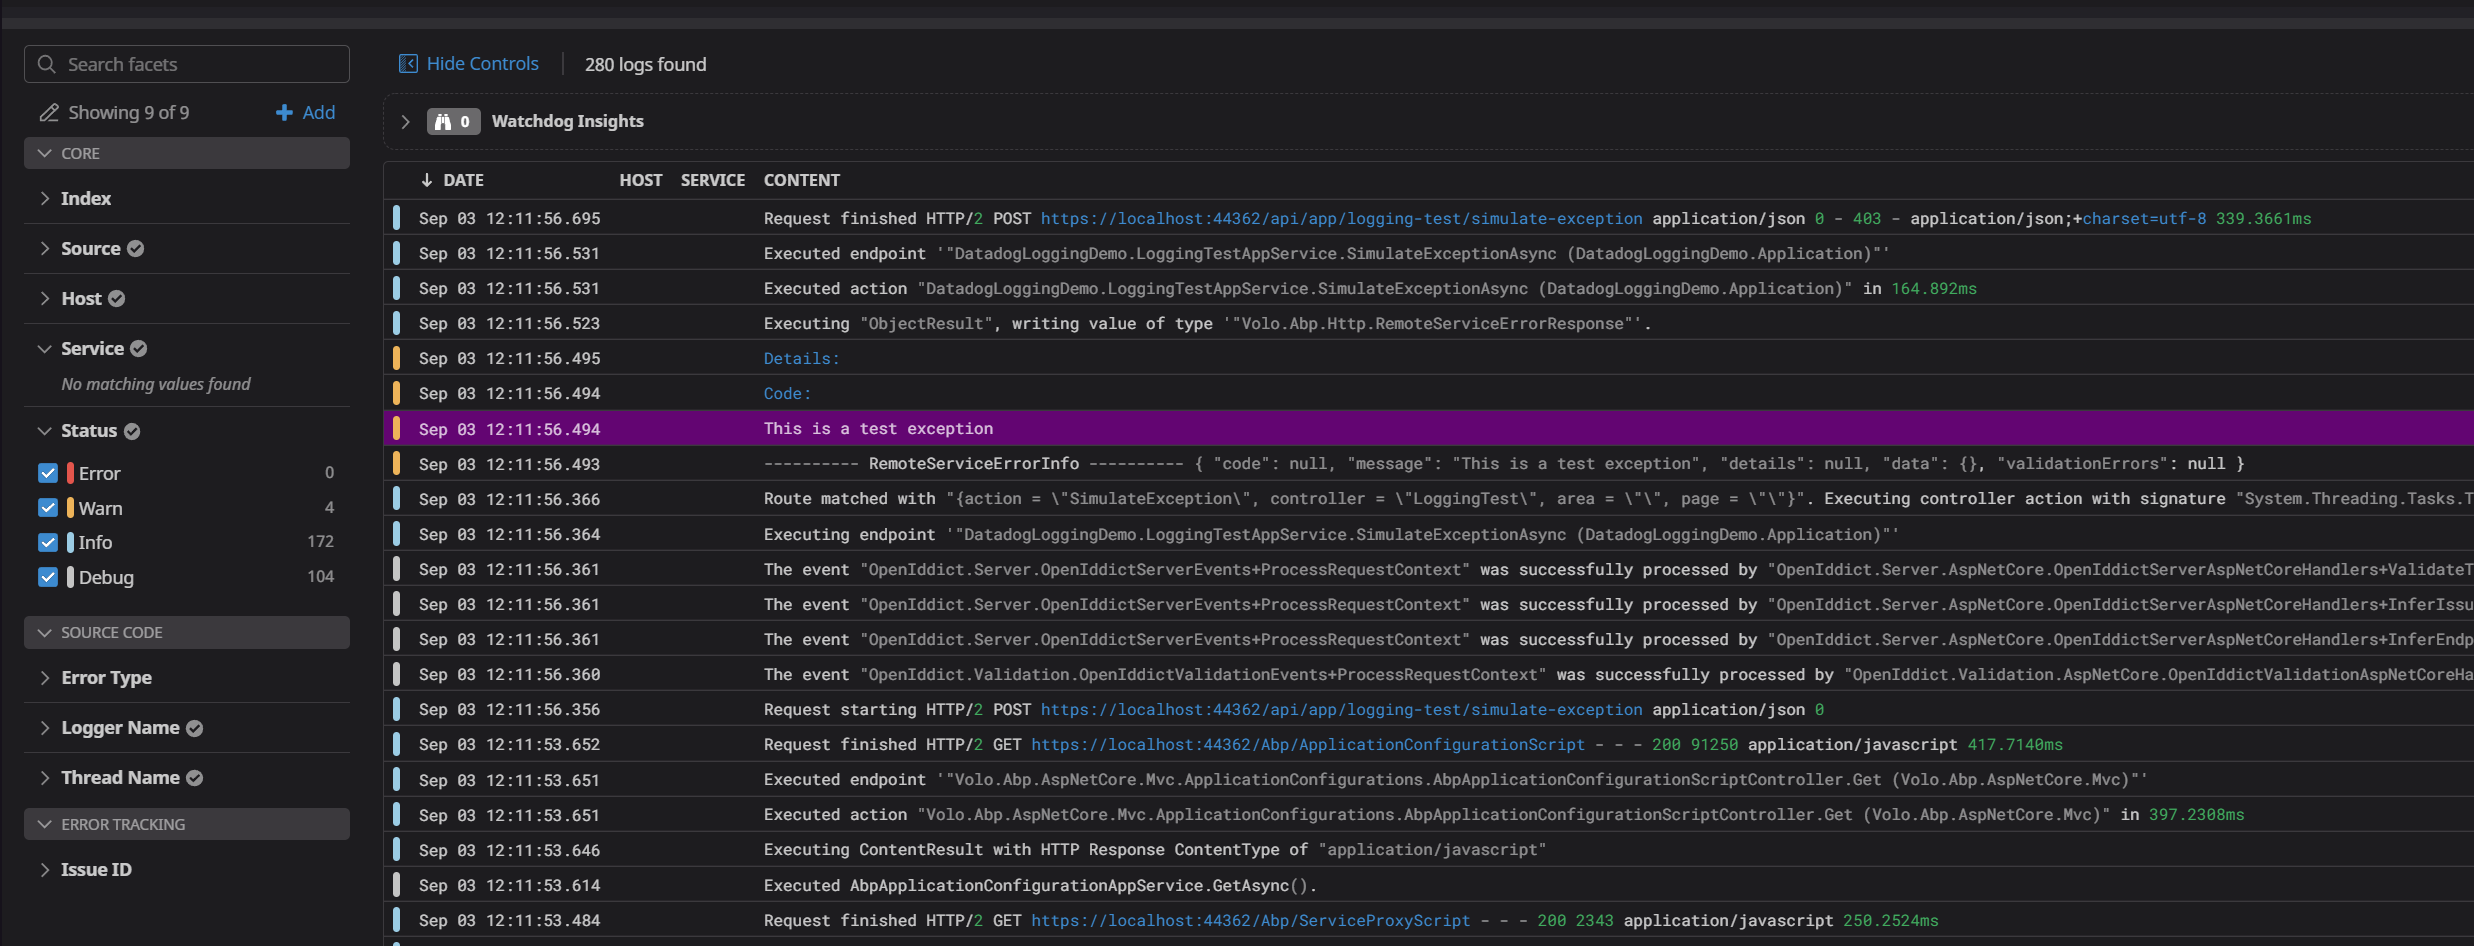Sort by the HOST column header
This screenshot has height=946, width=2474.
point(640,180)
